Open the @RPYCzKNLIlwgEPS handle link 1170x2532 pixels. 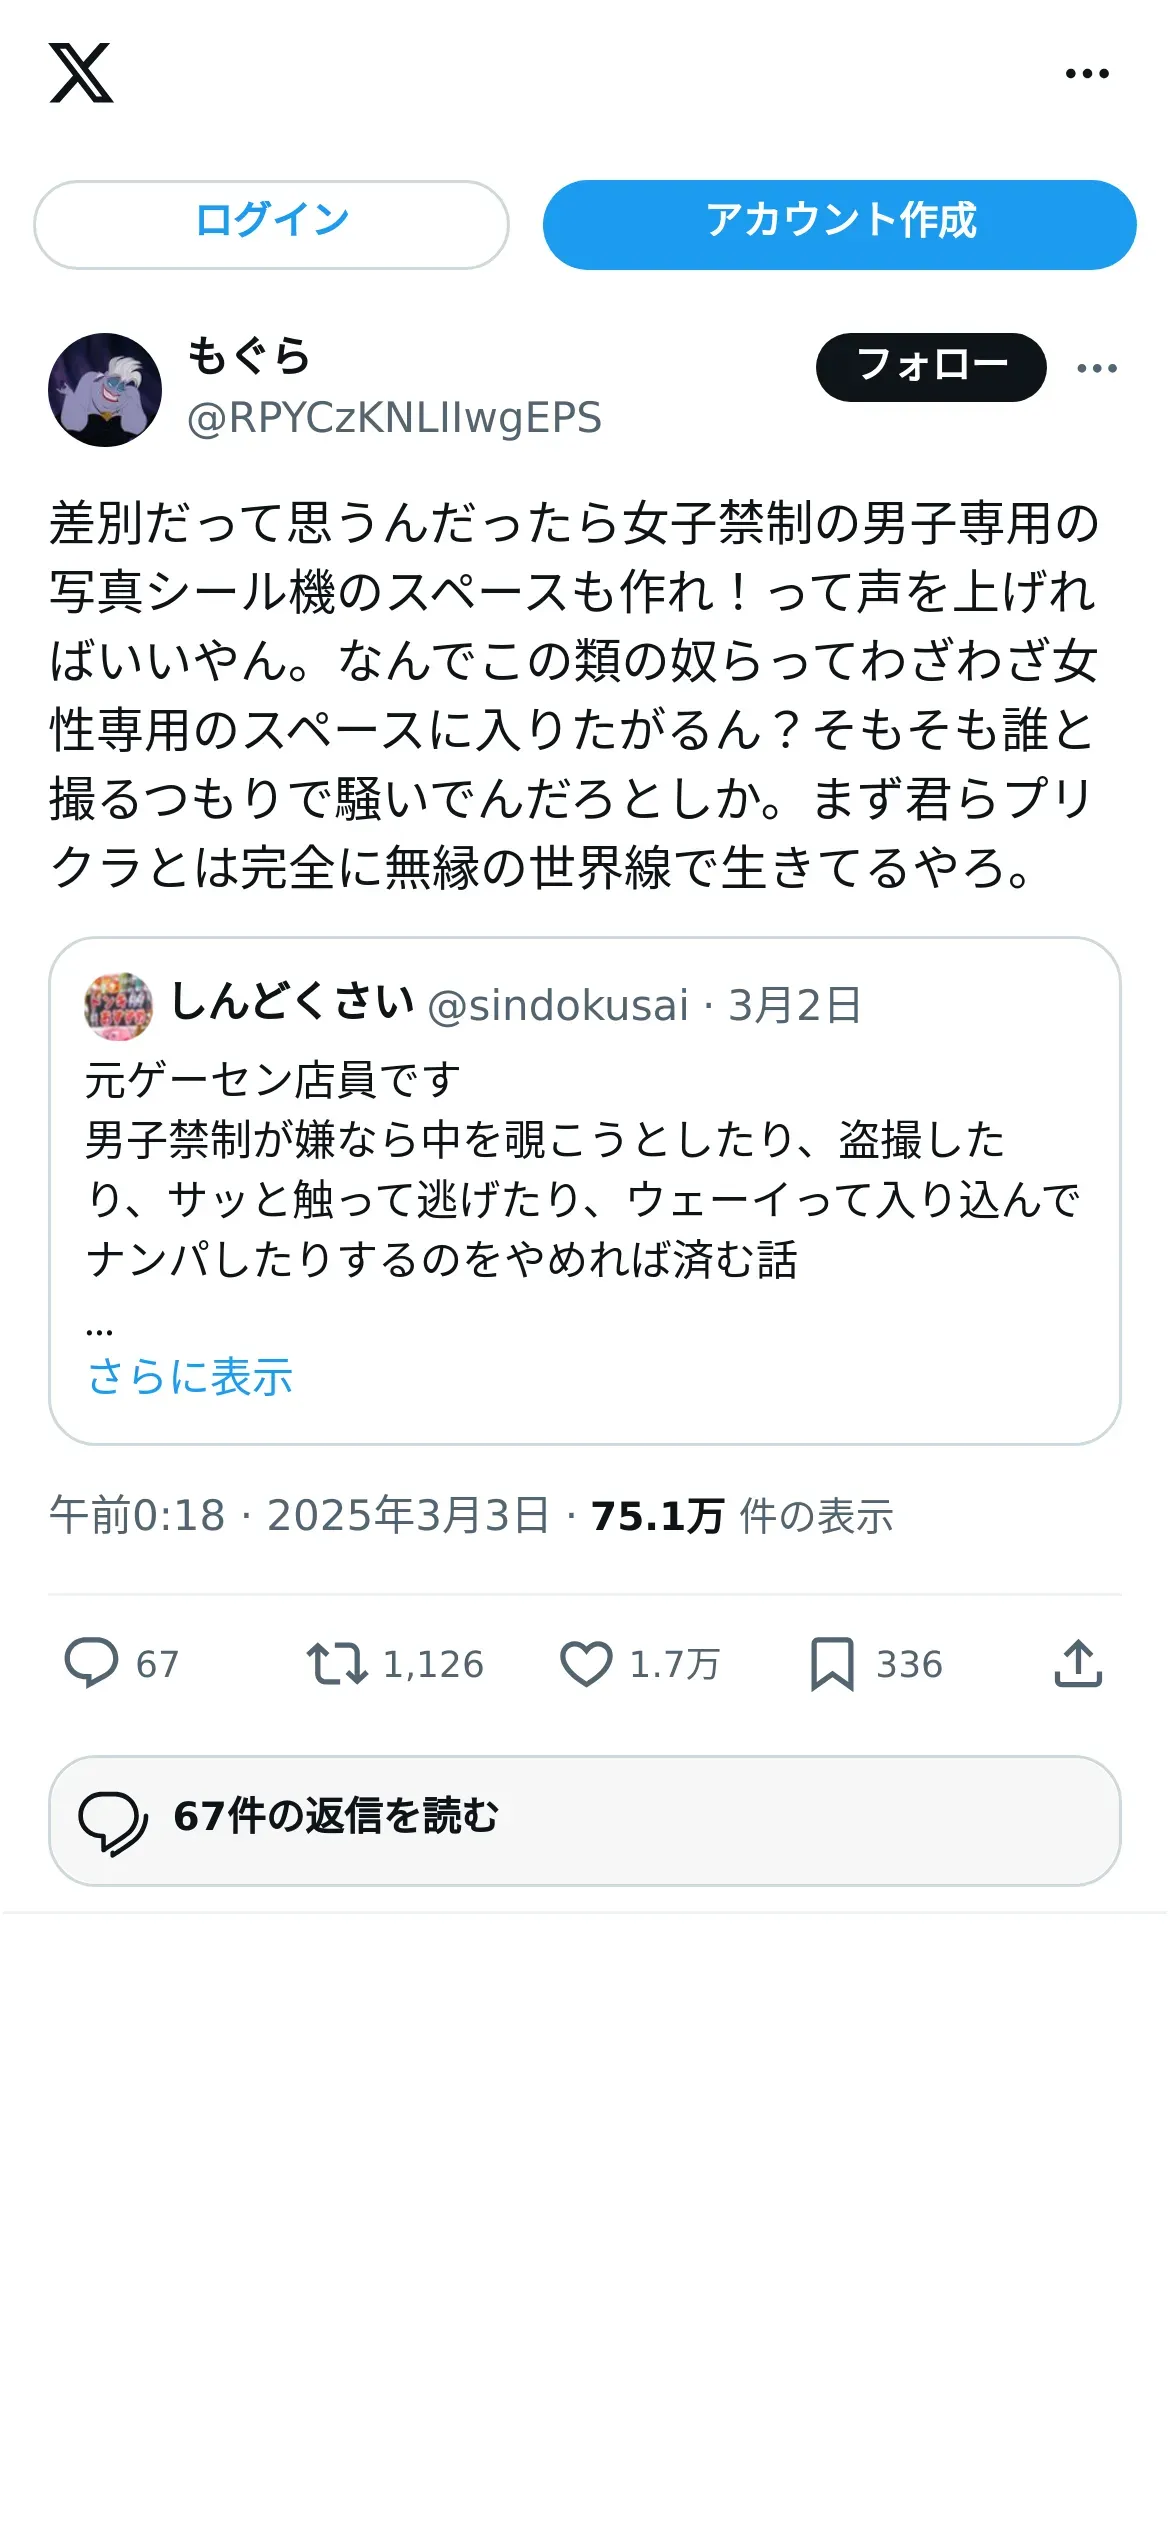[395, 418]
